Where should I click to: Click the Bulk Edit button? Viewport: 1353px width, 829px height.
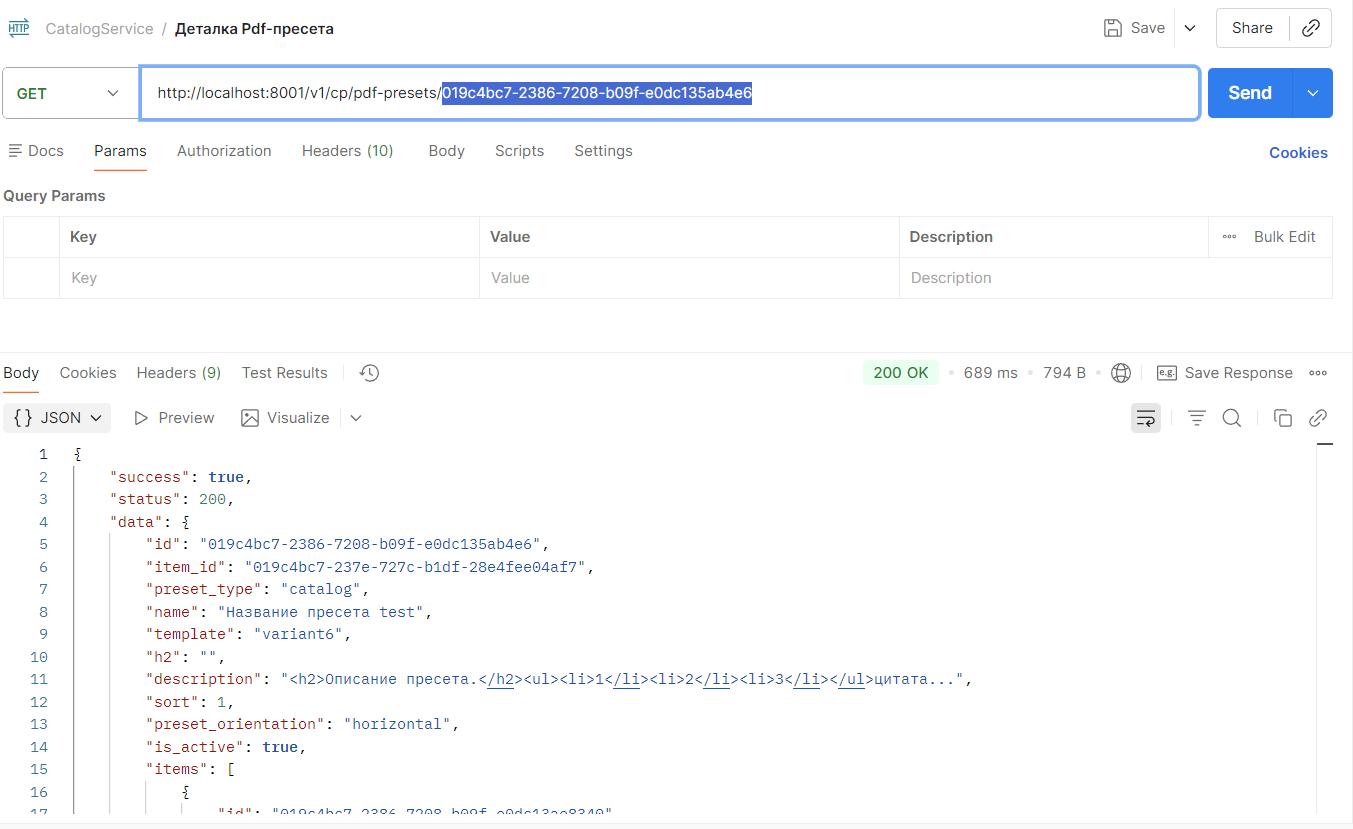pyautogui.click(x=1270, y=237)
